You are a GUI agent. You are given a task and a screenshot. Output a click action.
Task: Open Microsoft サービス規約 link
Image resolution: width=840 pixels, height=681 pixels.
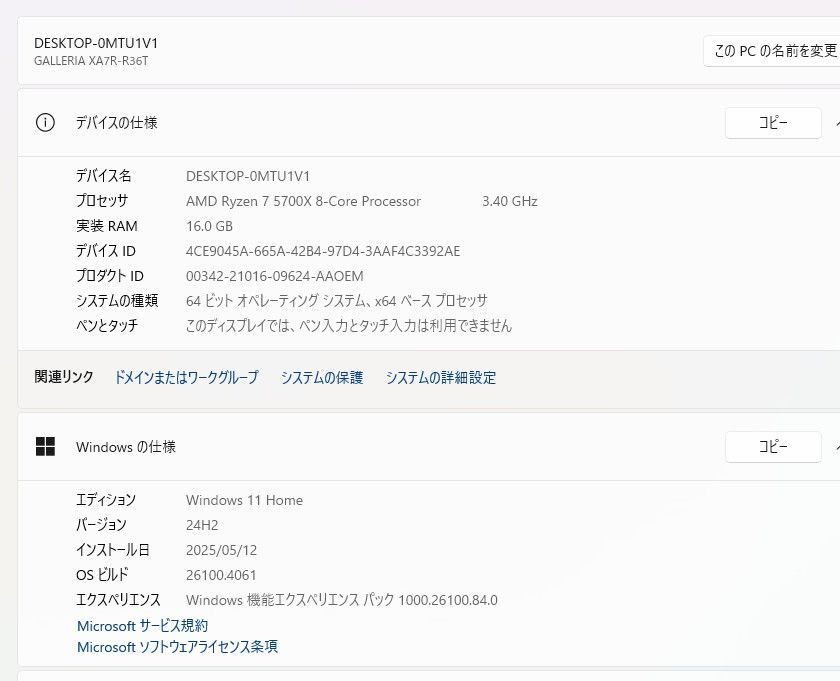(142, 625)
